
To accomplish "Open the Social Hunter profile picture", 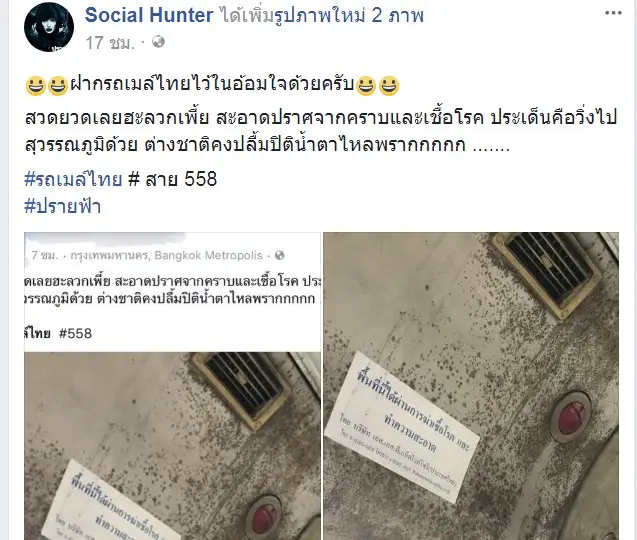I will (49, 27).
